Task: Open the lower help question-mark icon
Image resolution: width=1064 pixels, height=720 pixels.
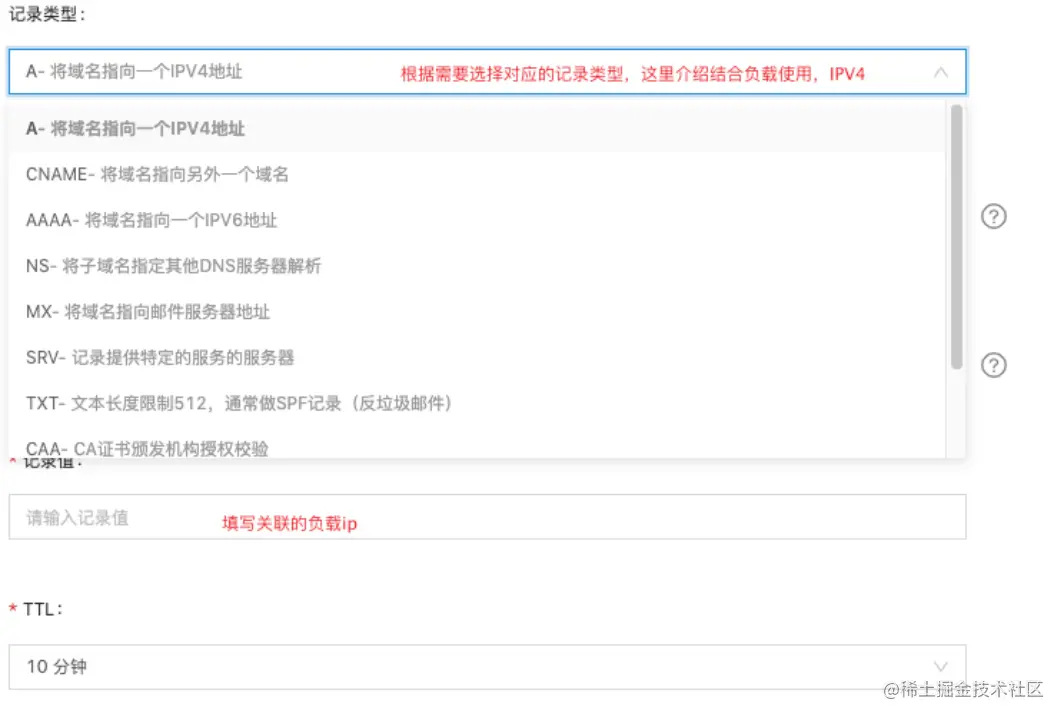Action: [x=993, y=365]
